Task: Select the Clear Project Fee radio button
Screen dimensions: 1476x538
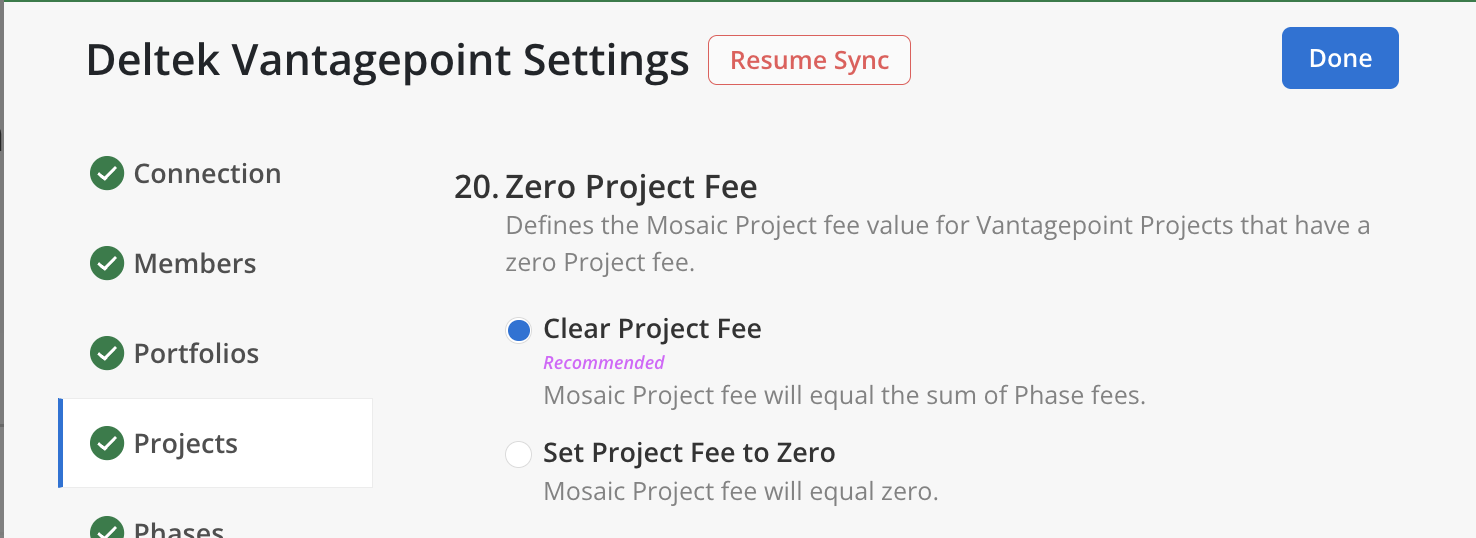Action: pyautogui.click(x=518, y=330)
